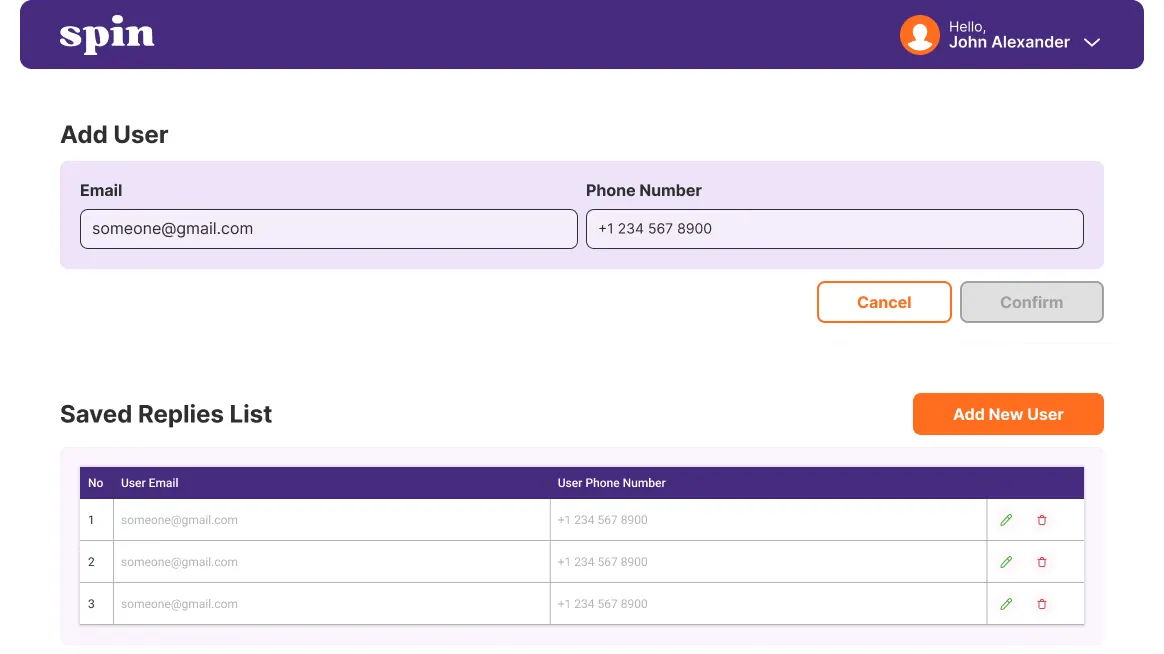Click the Email field label
This screenshot has width=1164, height=654.
[101, 191]
